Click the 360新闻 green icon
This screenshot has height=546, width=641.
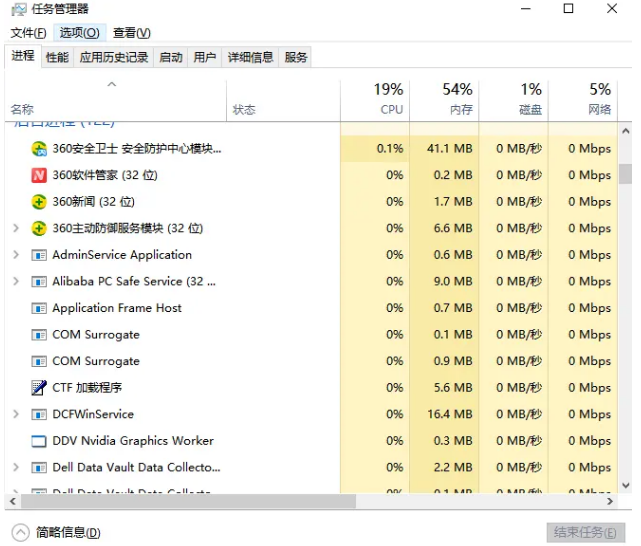[x=39, y=202]
